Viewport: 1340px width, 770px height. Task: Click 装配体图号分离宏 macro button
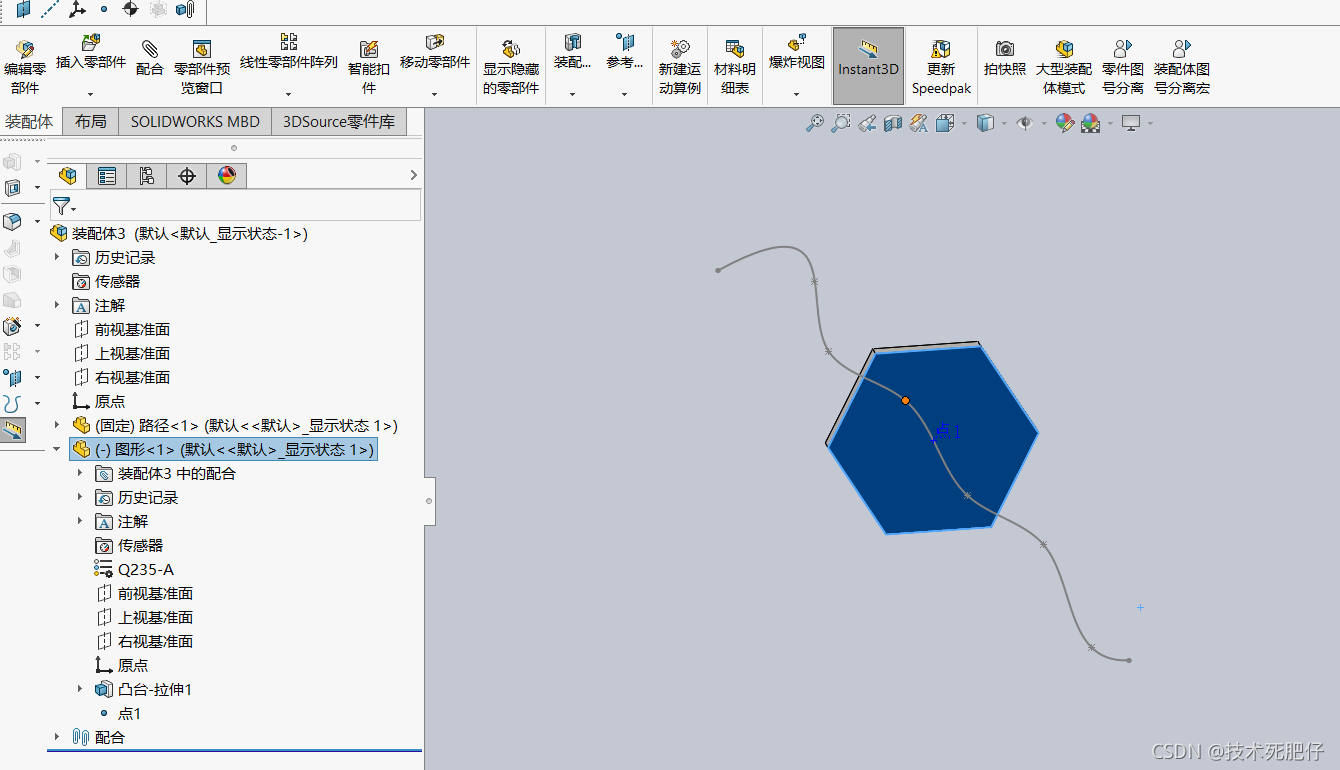[1182, 67]
